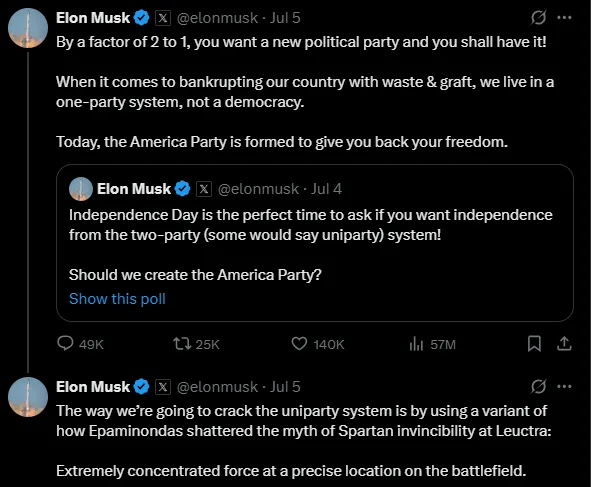
Task: Open more options on the Epaminondas tweet
Action: pos(564,386)
